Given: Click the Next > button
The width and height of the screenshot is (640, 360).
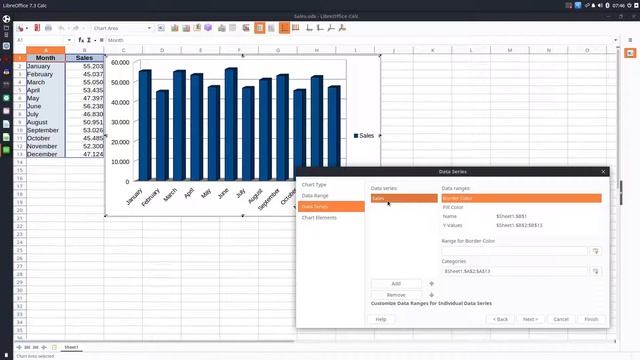Looking at the screenshot, I should tap(531, 319).
